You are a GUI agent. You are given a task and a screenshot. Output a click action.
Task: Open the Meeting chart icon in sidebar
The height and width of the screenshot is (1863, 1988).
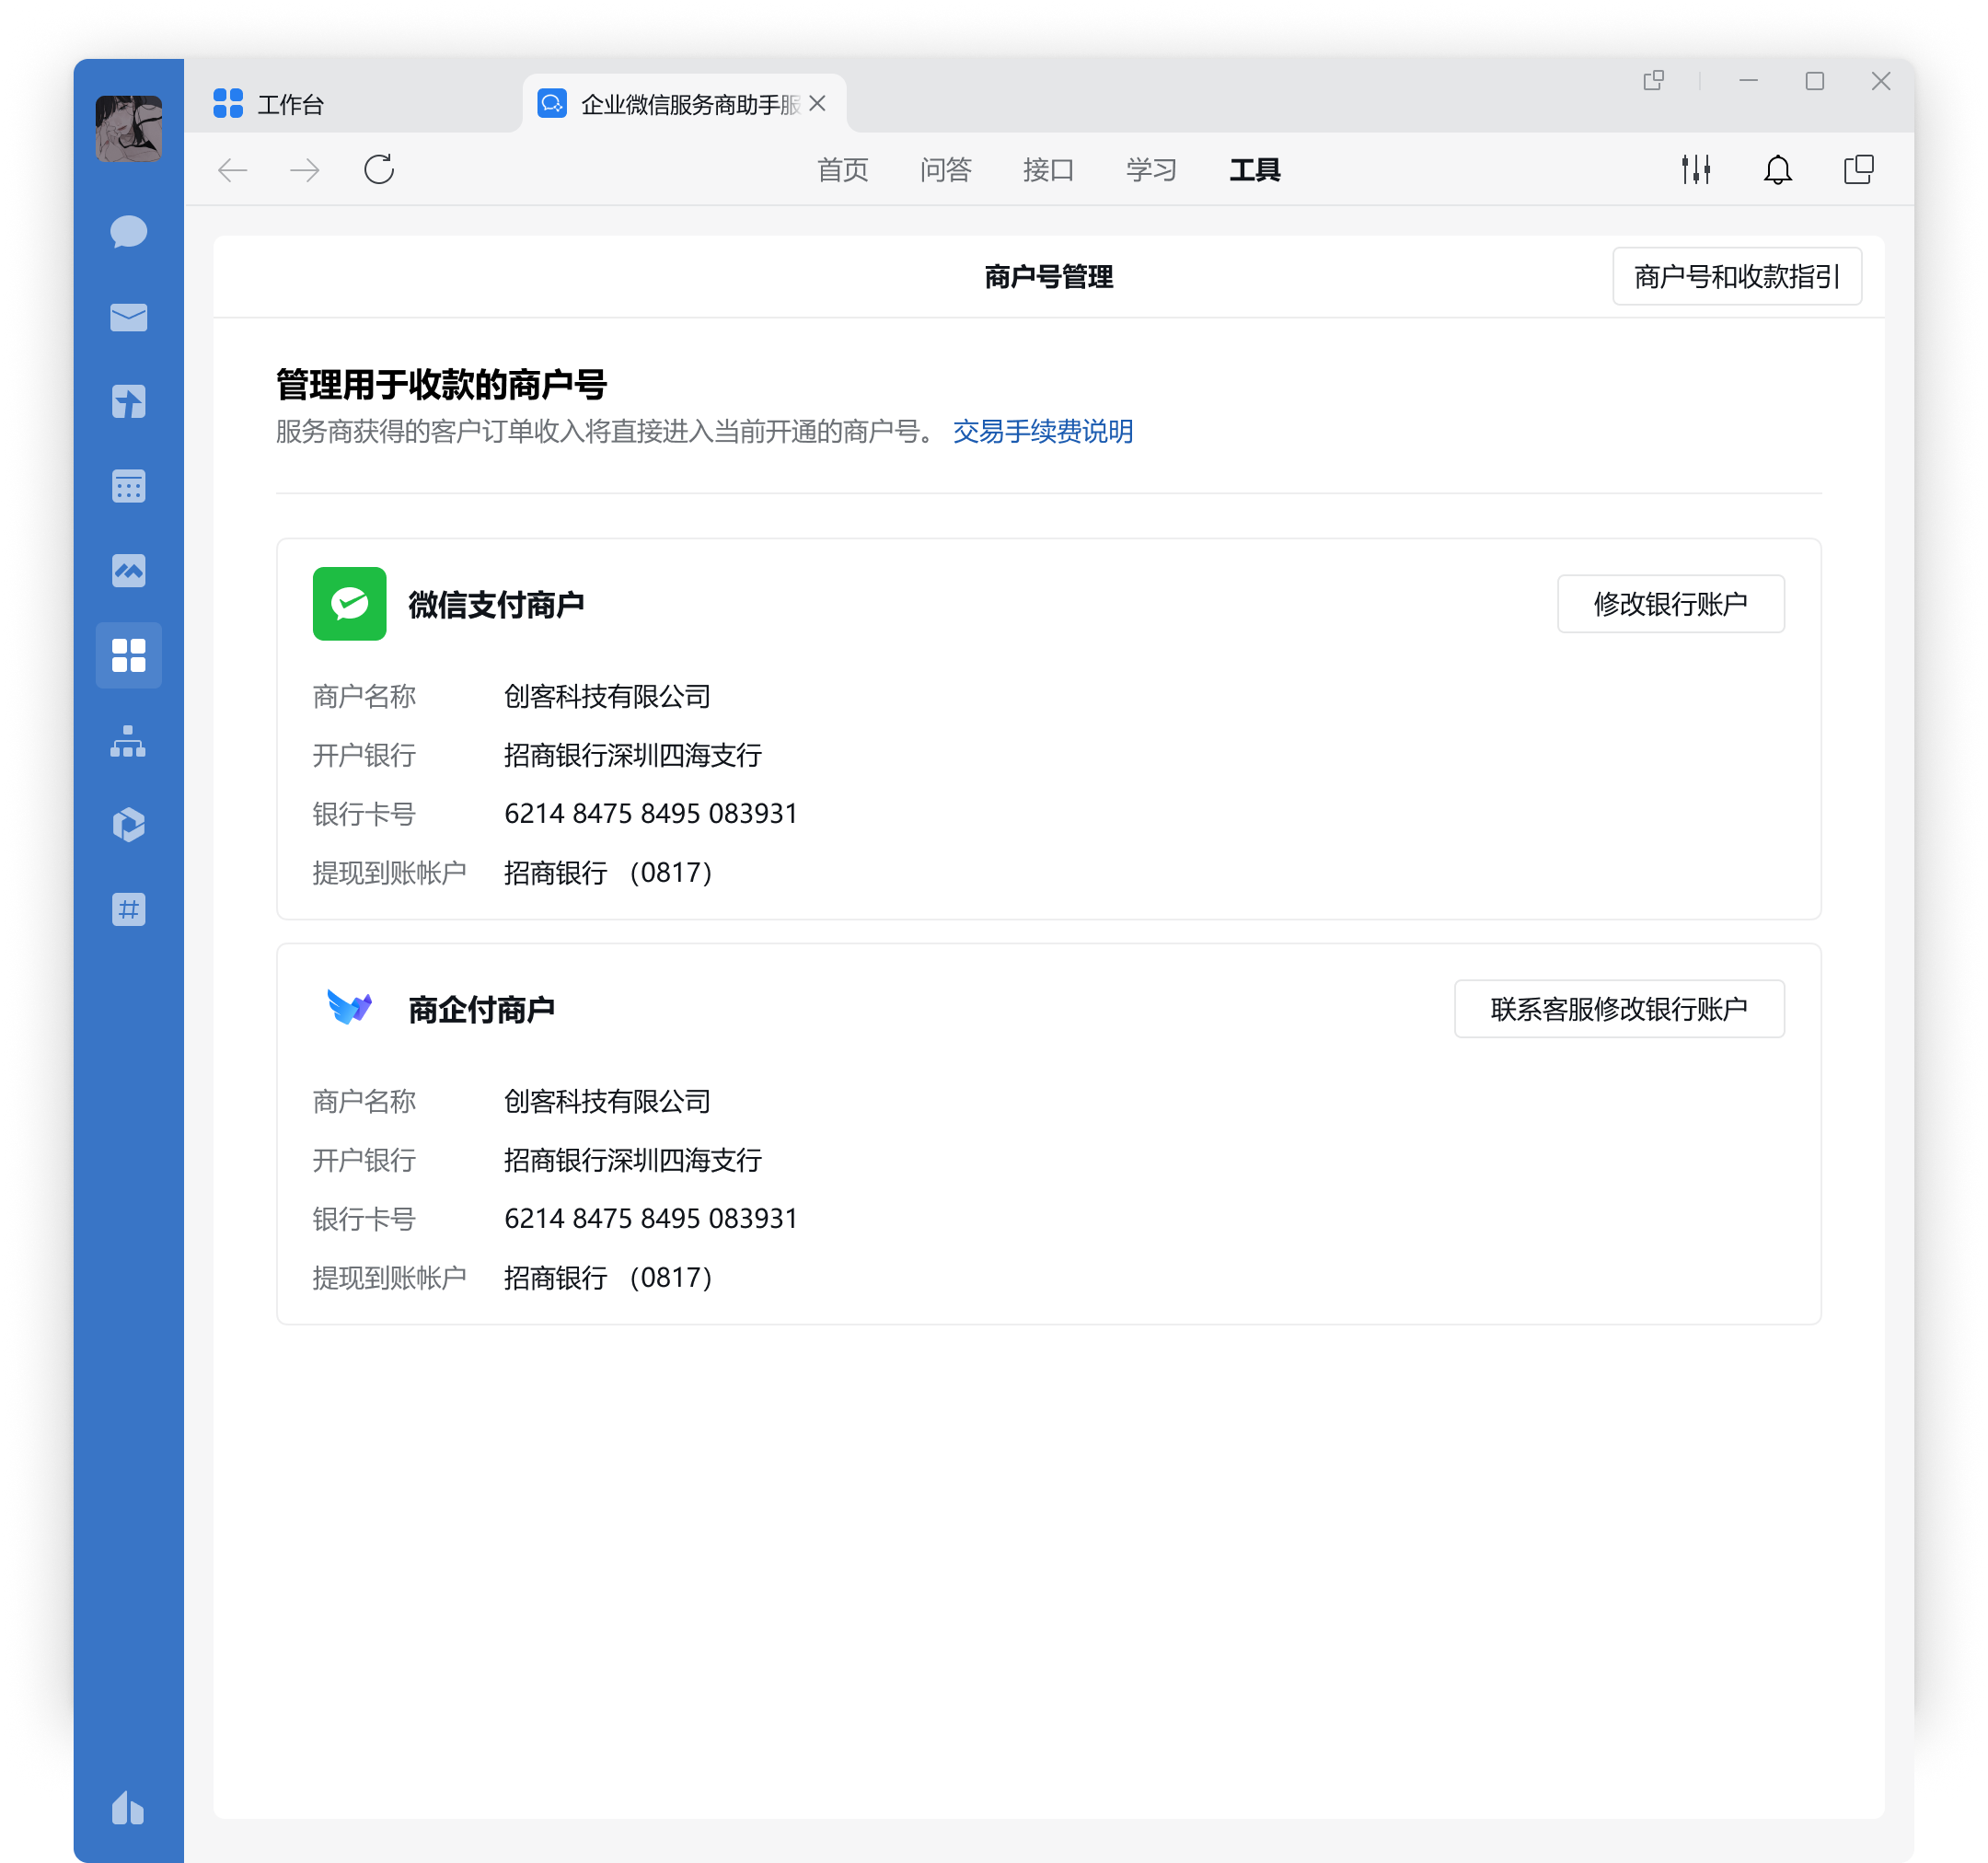tap(128, 571)
